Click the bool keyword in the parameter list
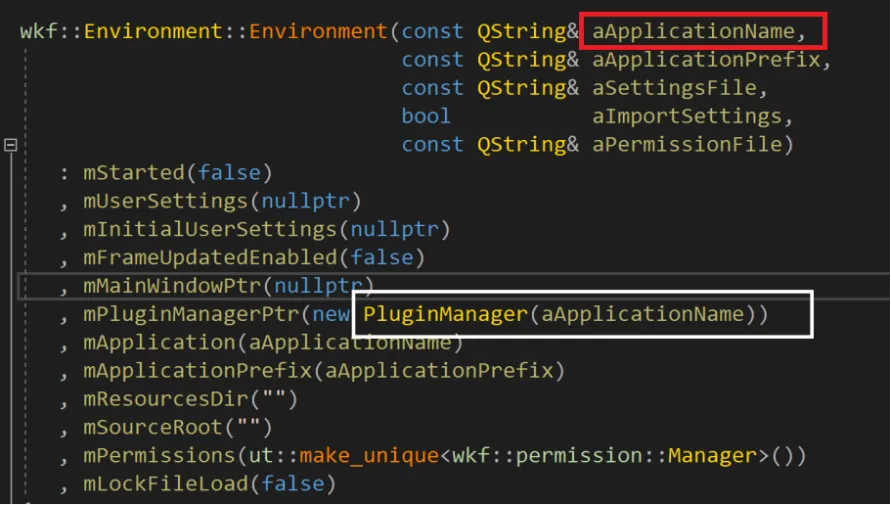The width and height of the screenshot is (891, 505). tap(426, 116)
